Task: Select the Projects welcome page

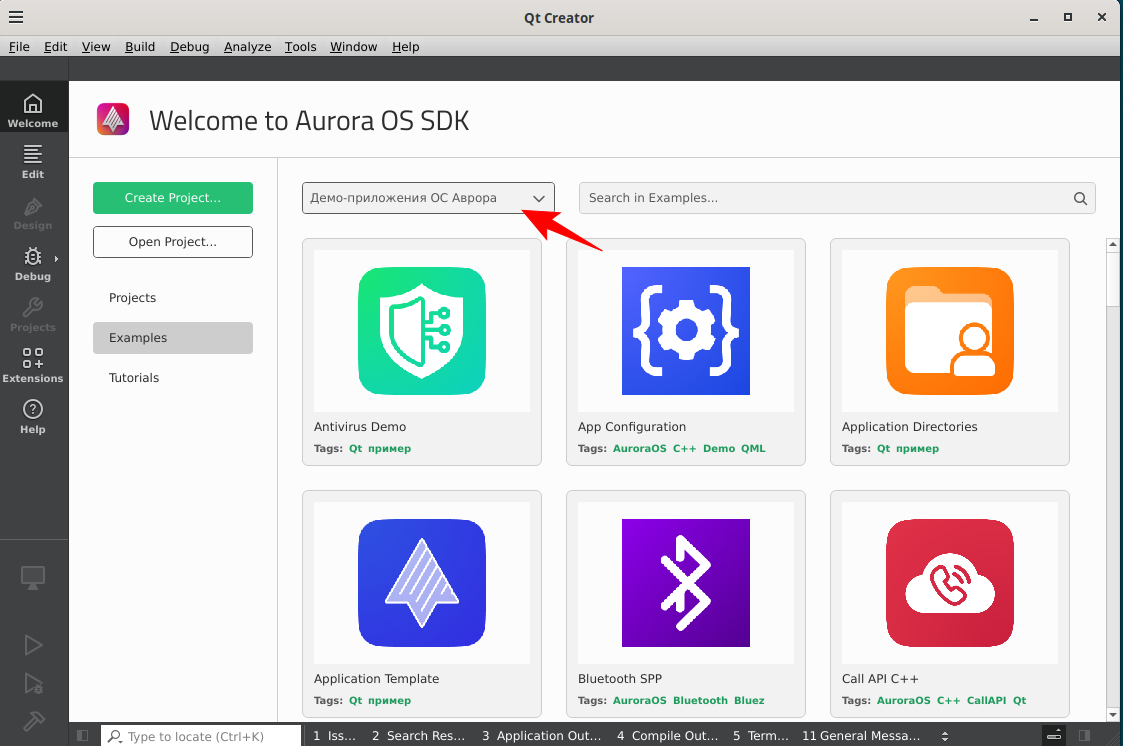Action: tap(173, 298)
